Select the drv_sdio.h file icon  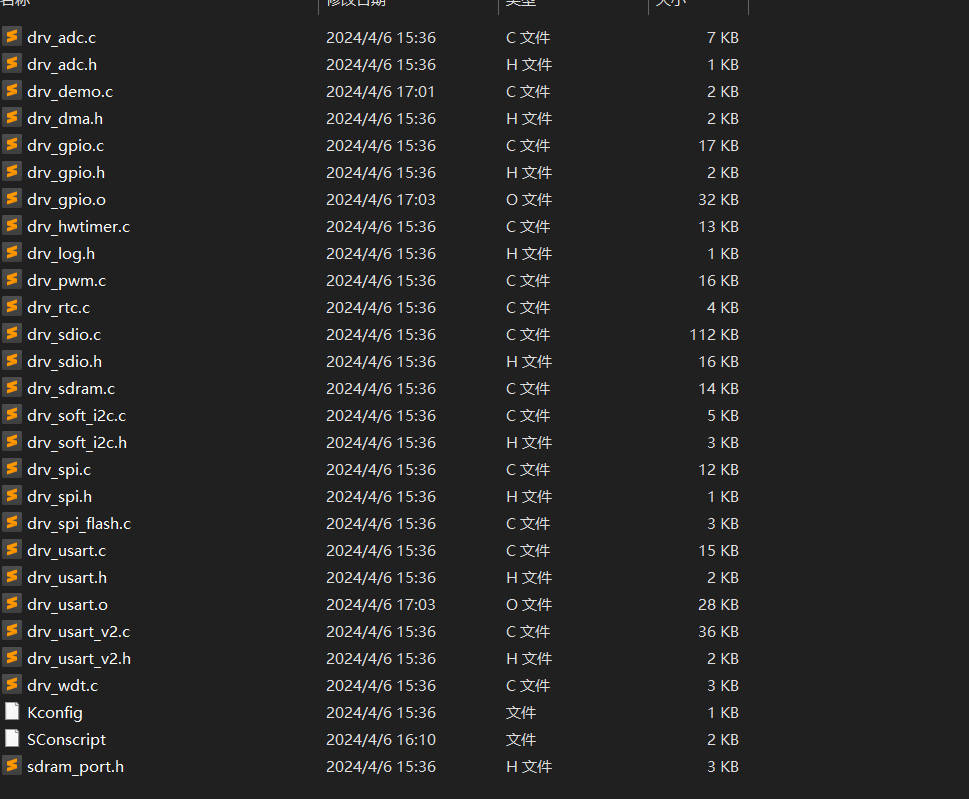coord(12,360)
